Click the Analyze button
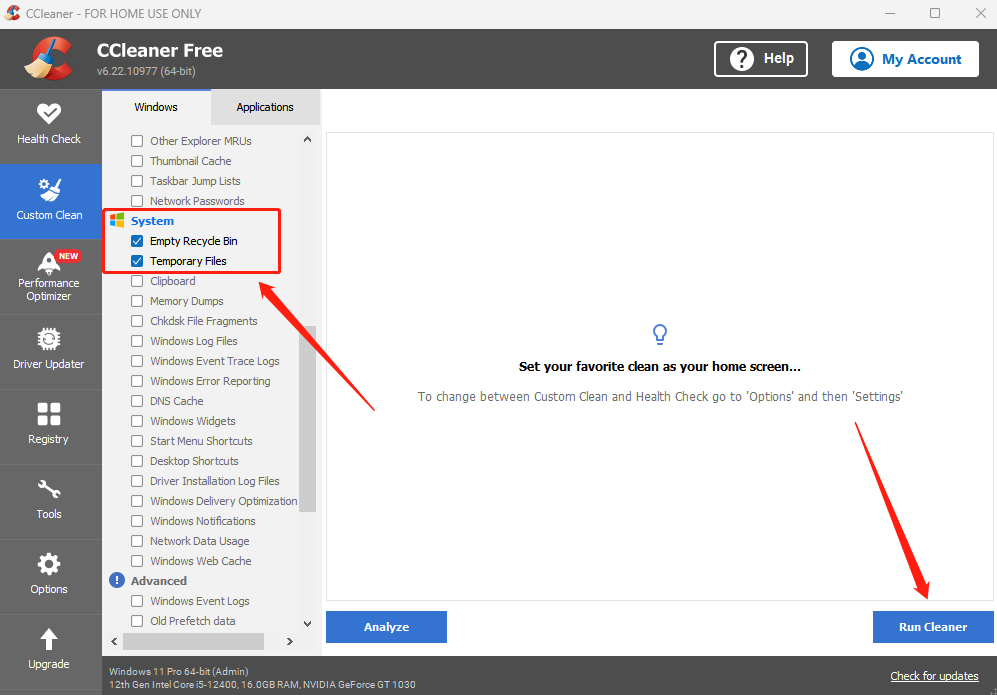997x695 pixels. [386, 627]
